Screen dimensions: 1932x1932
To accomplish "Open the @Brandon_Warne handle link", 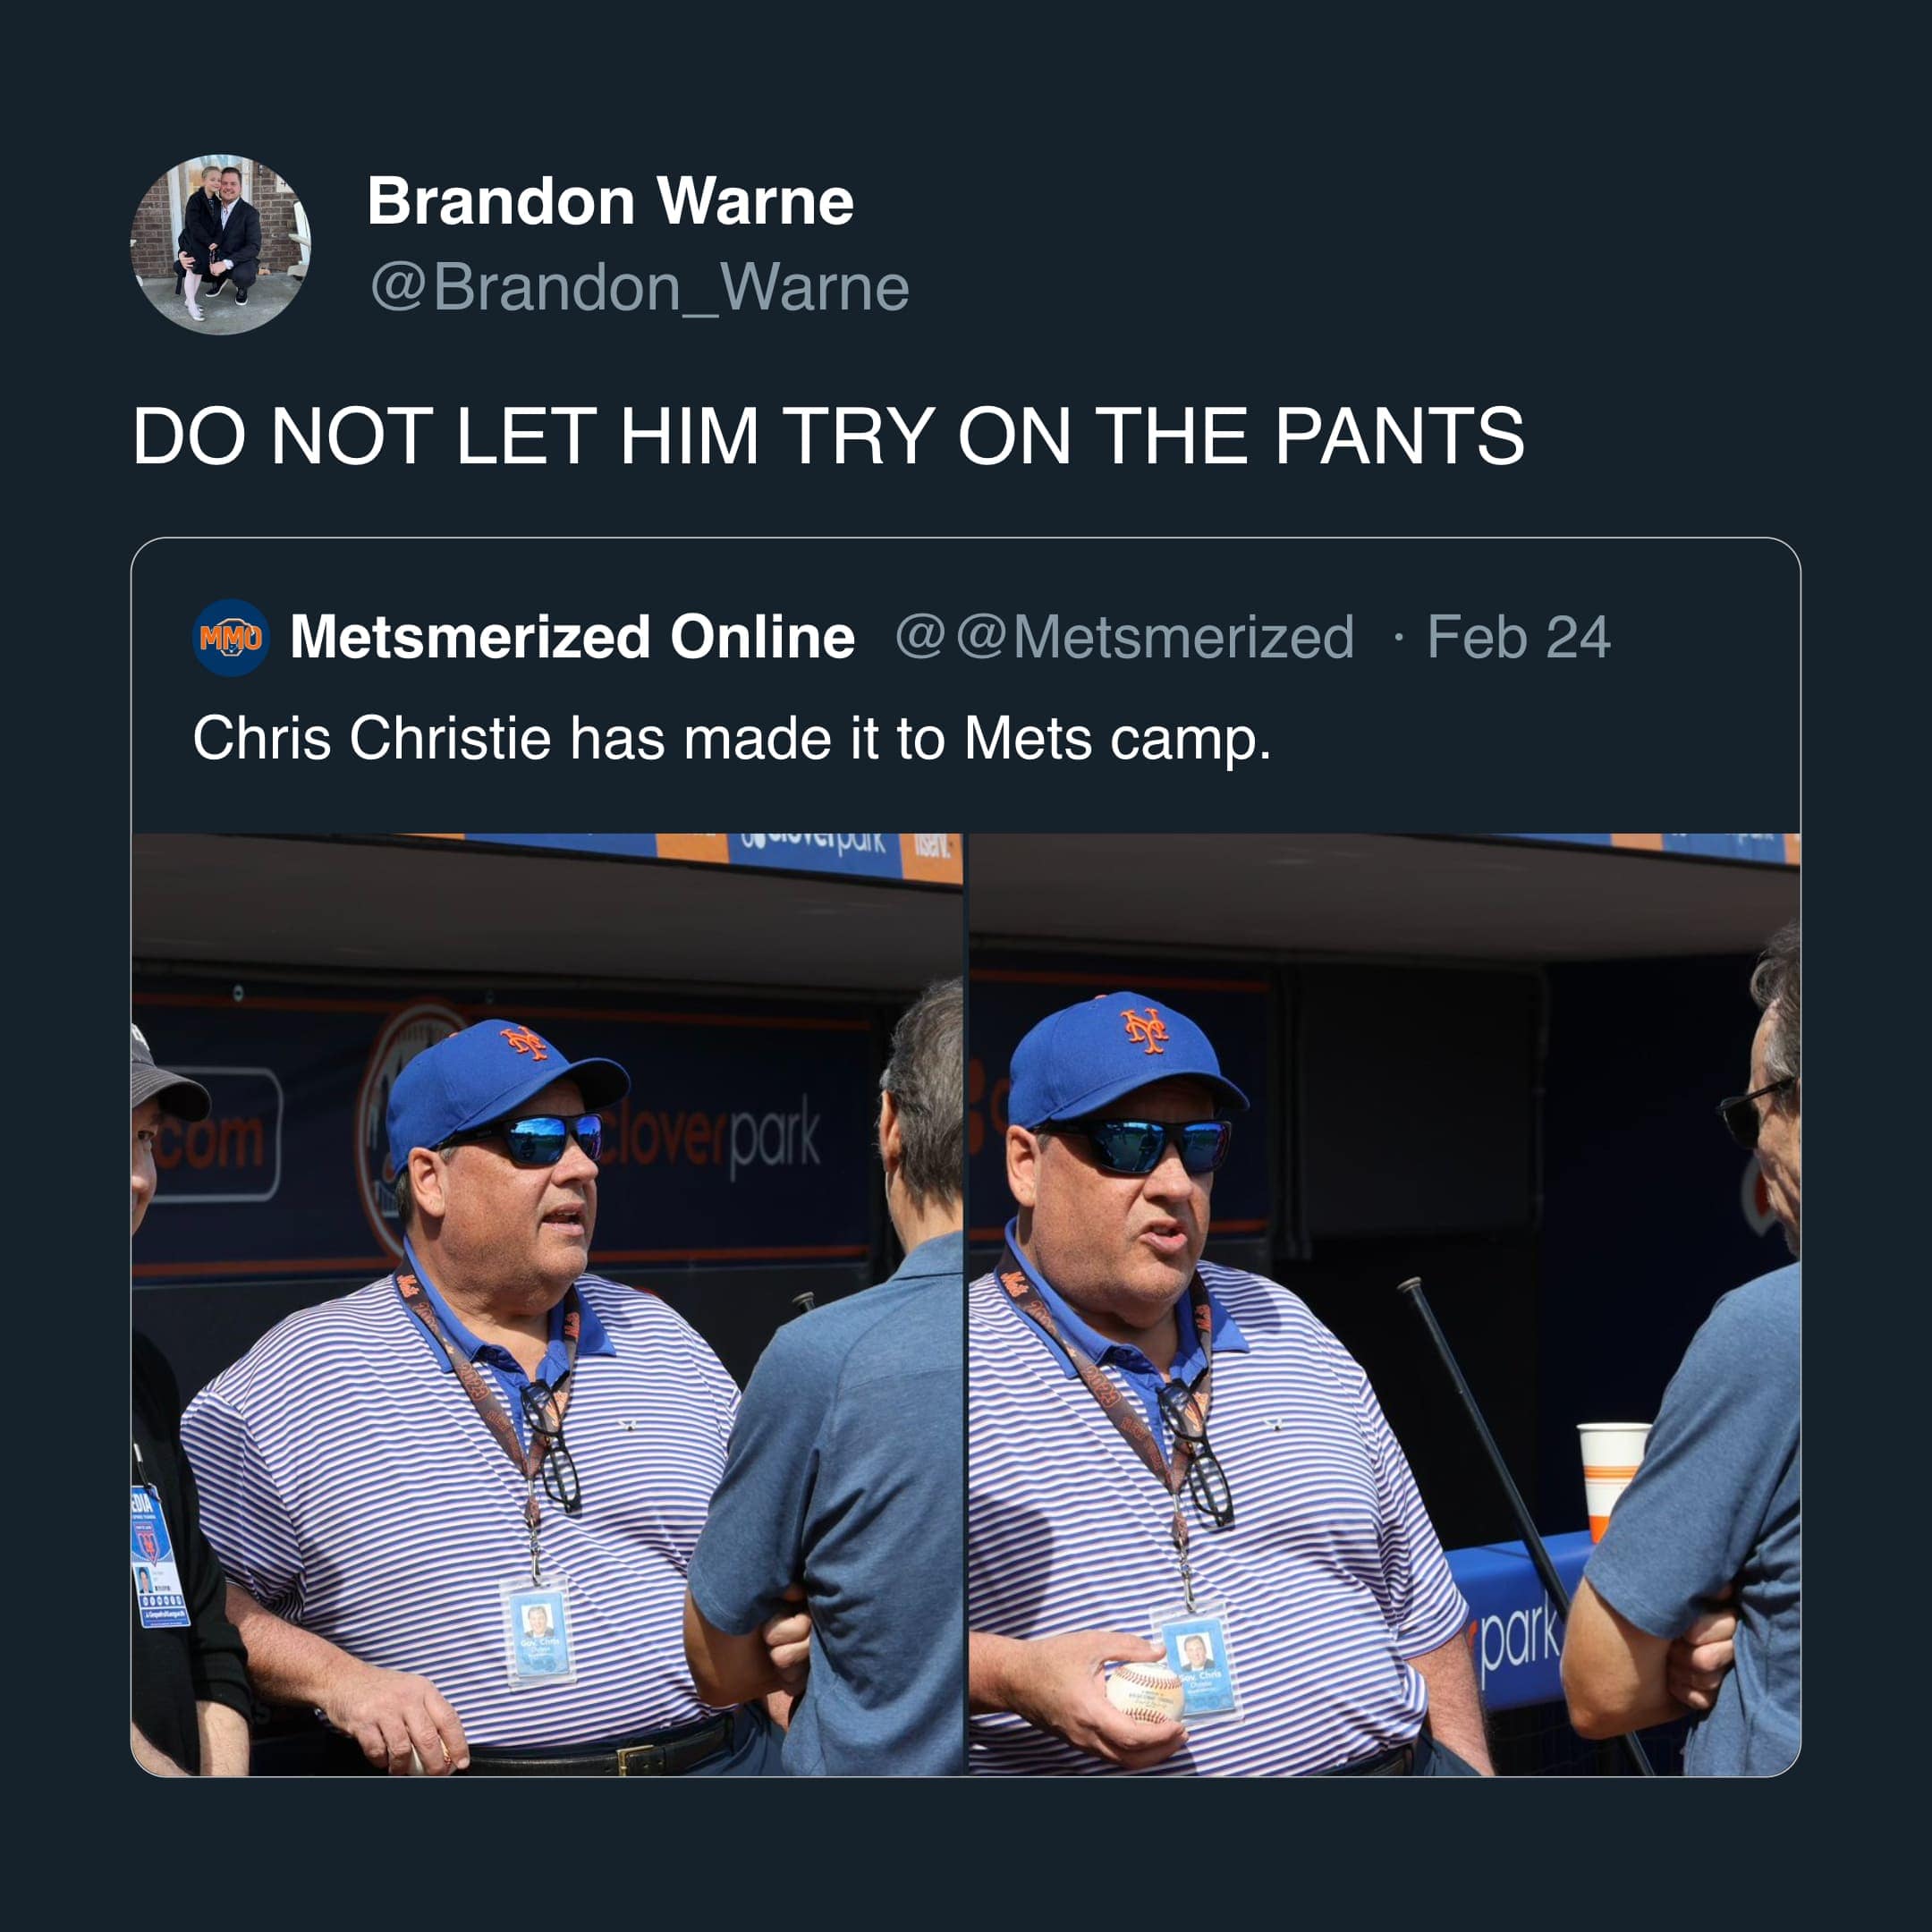I will 640,288.
